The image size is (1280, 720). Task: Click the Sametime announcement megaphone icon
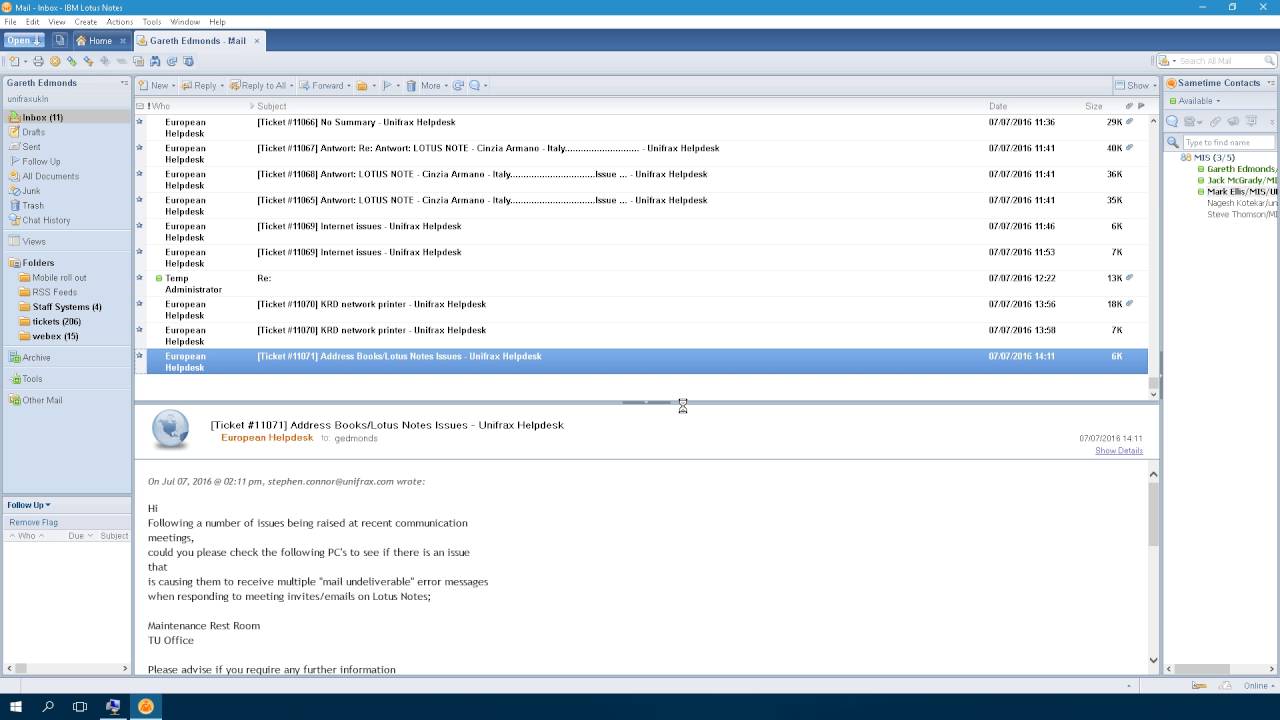coord(1233,121)
